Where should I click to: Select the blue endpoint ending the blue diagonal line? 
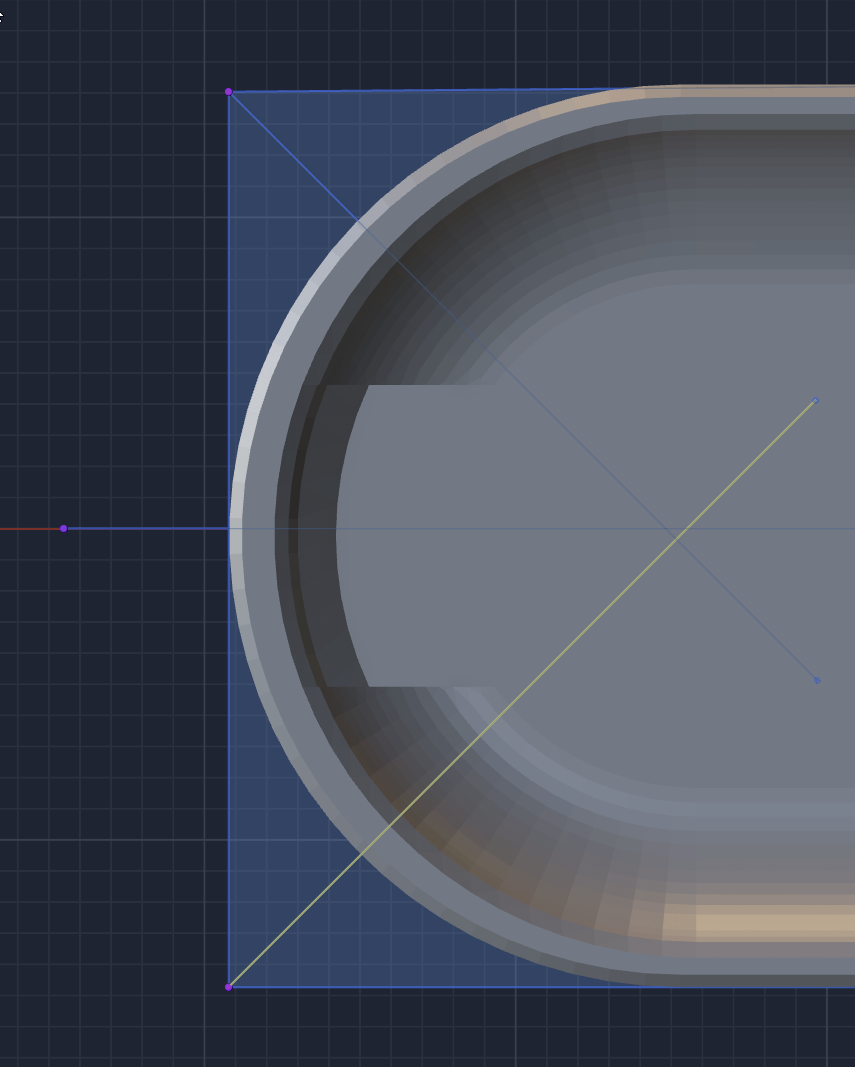817,680
